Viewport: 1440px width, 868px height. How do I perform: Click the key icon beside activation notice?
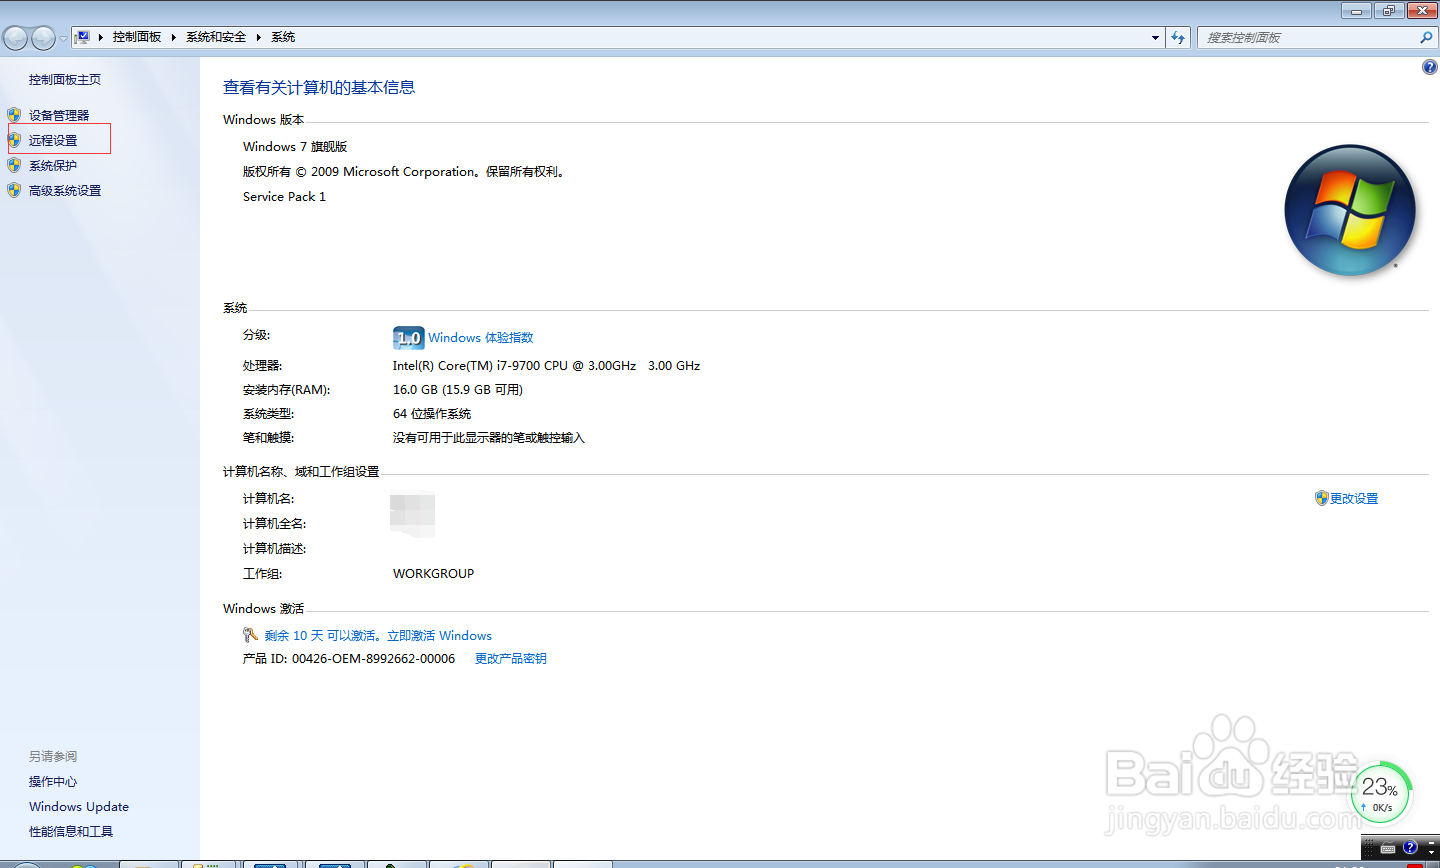tap(250, 635)
